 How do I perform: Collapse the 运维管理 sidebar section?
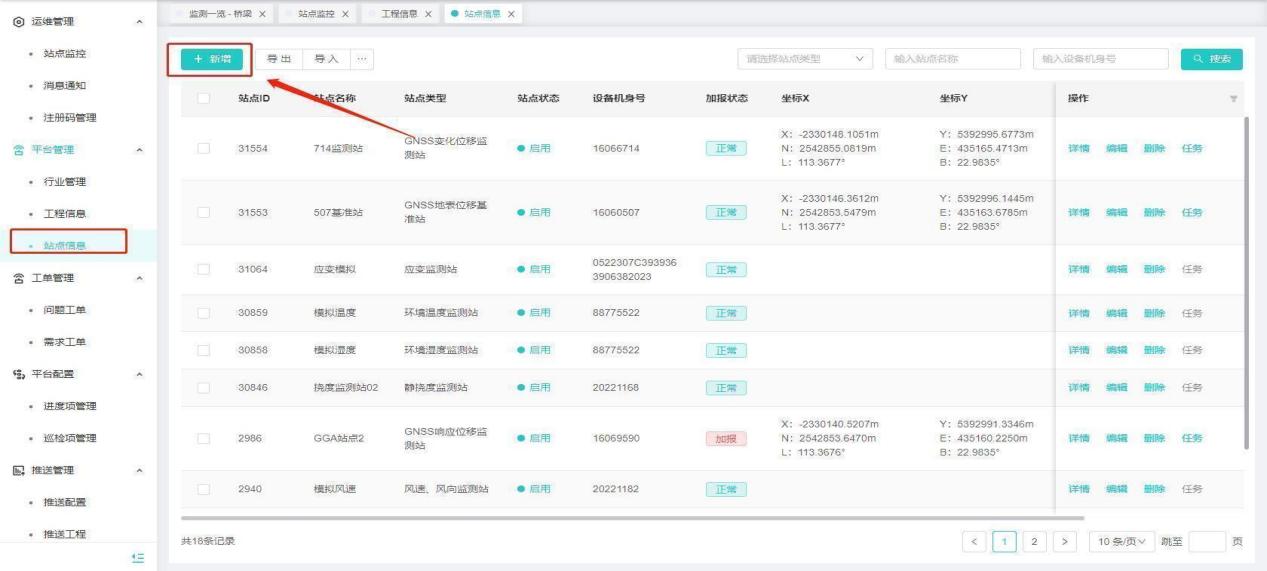click(138, 21)
